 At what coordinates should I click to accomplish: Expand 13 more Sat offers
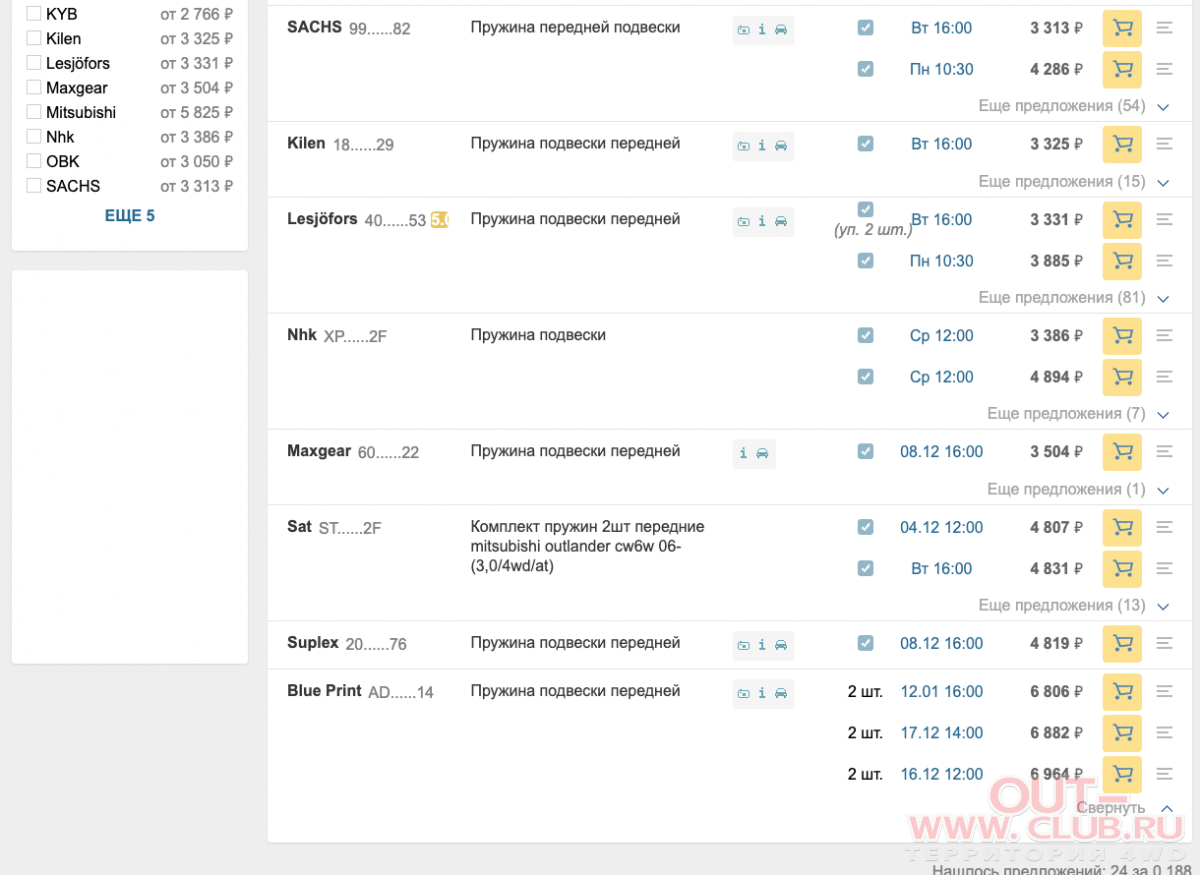[x=1074, y=606]
